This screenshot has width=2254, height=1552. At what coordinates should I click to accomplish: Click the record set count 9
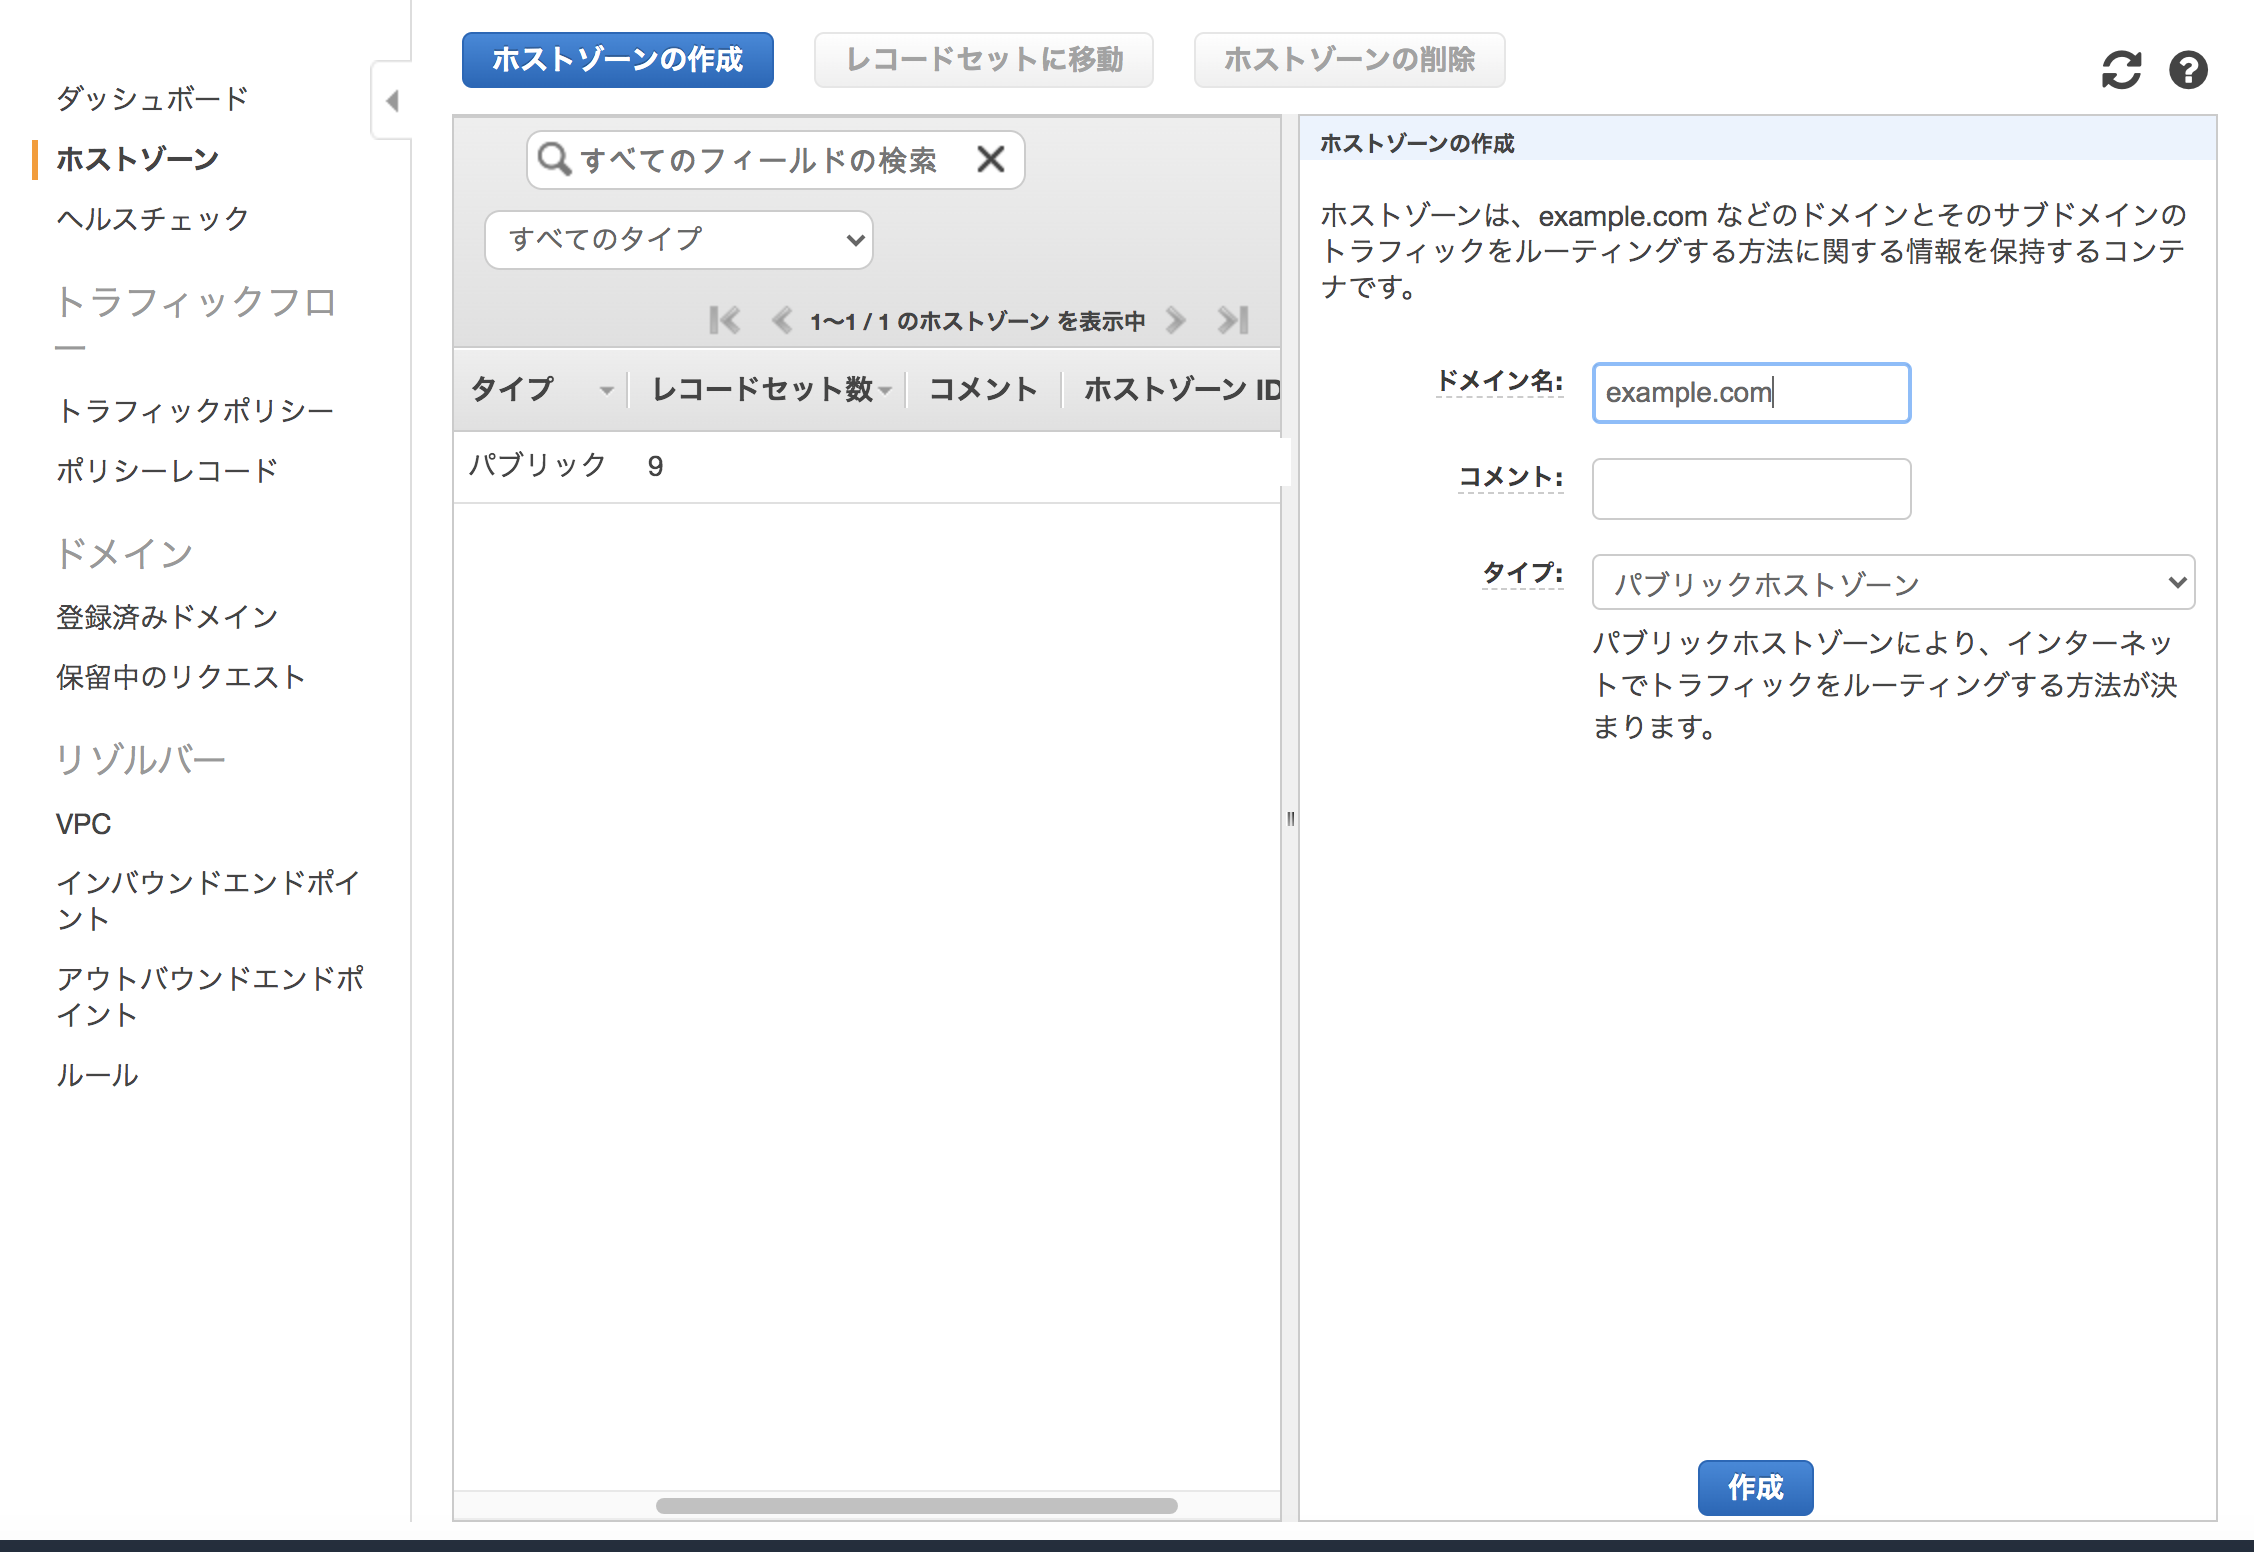pos(655,466)
